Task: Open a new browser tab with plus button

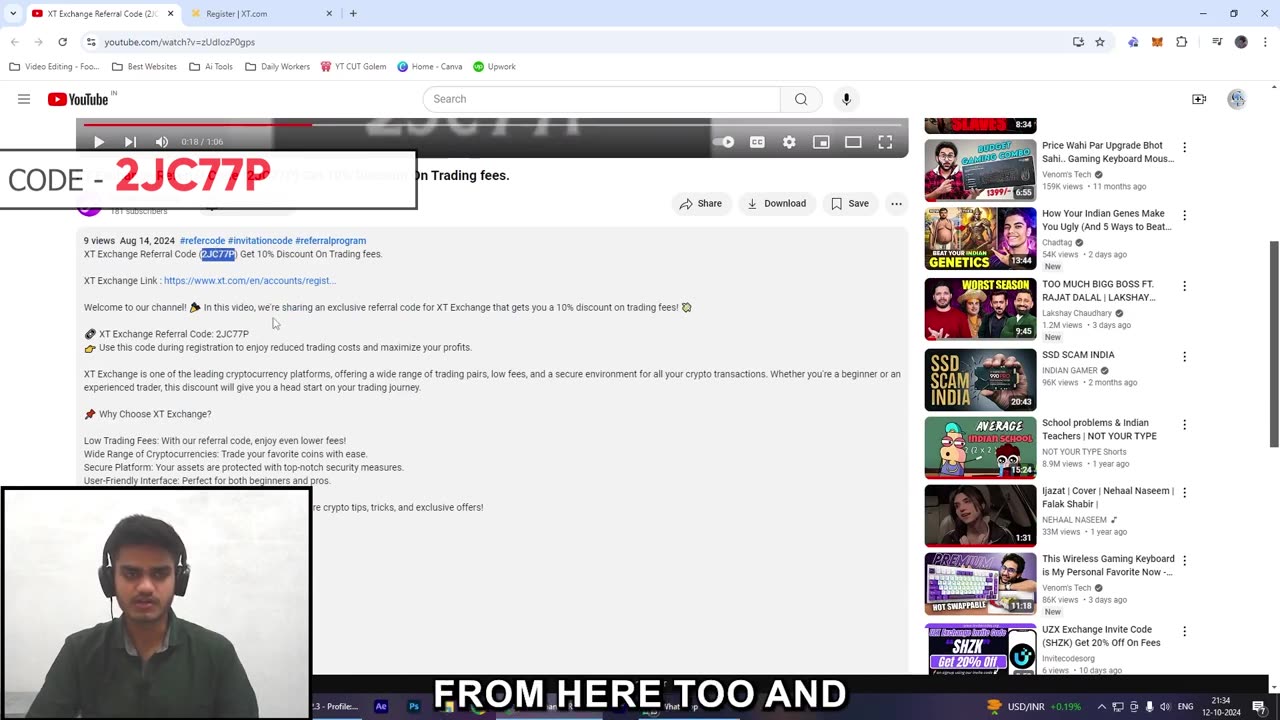Action: tap(353, 14)
